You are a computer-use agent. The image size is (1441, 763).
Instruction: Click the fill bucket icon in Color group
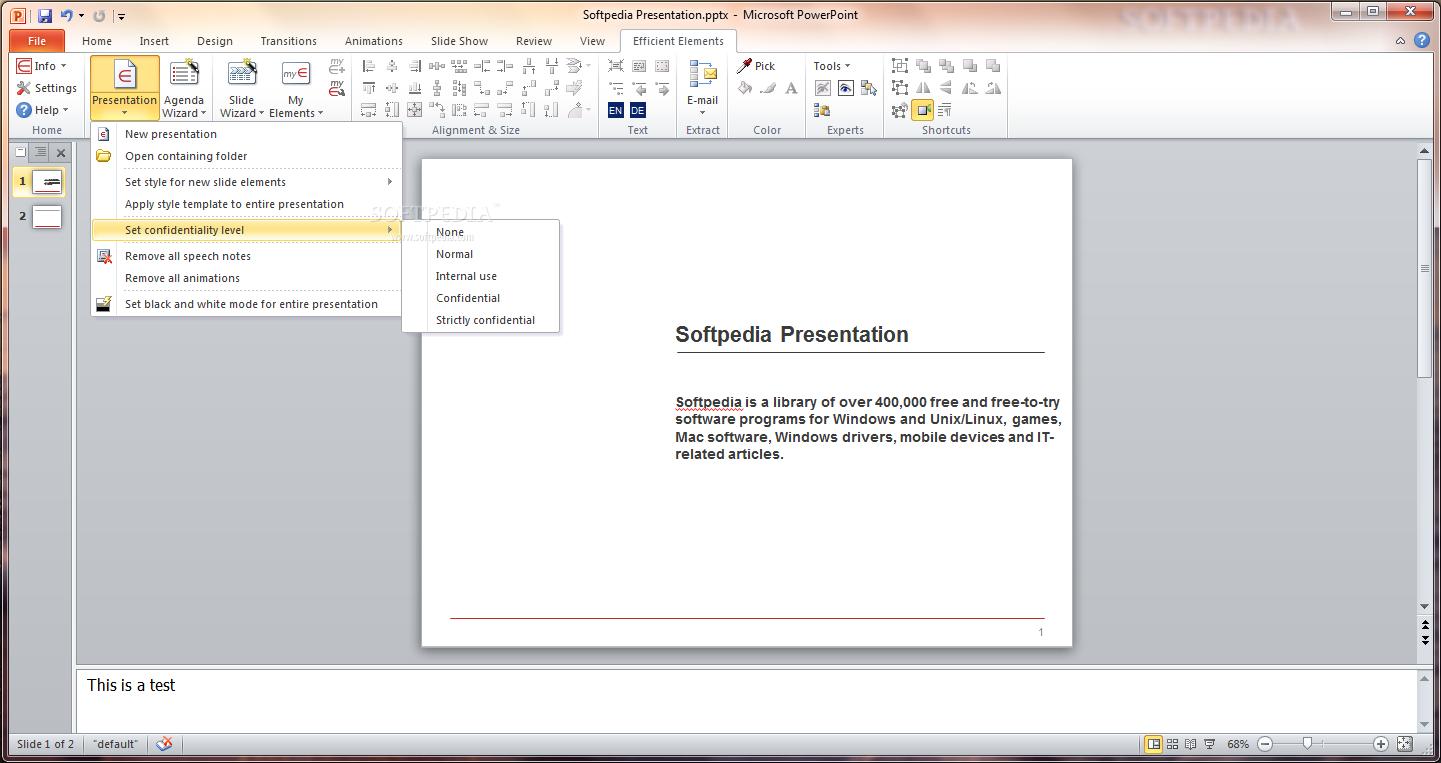click(x=745, y=88)
